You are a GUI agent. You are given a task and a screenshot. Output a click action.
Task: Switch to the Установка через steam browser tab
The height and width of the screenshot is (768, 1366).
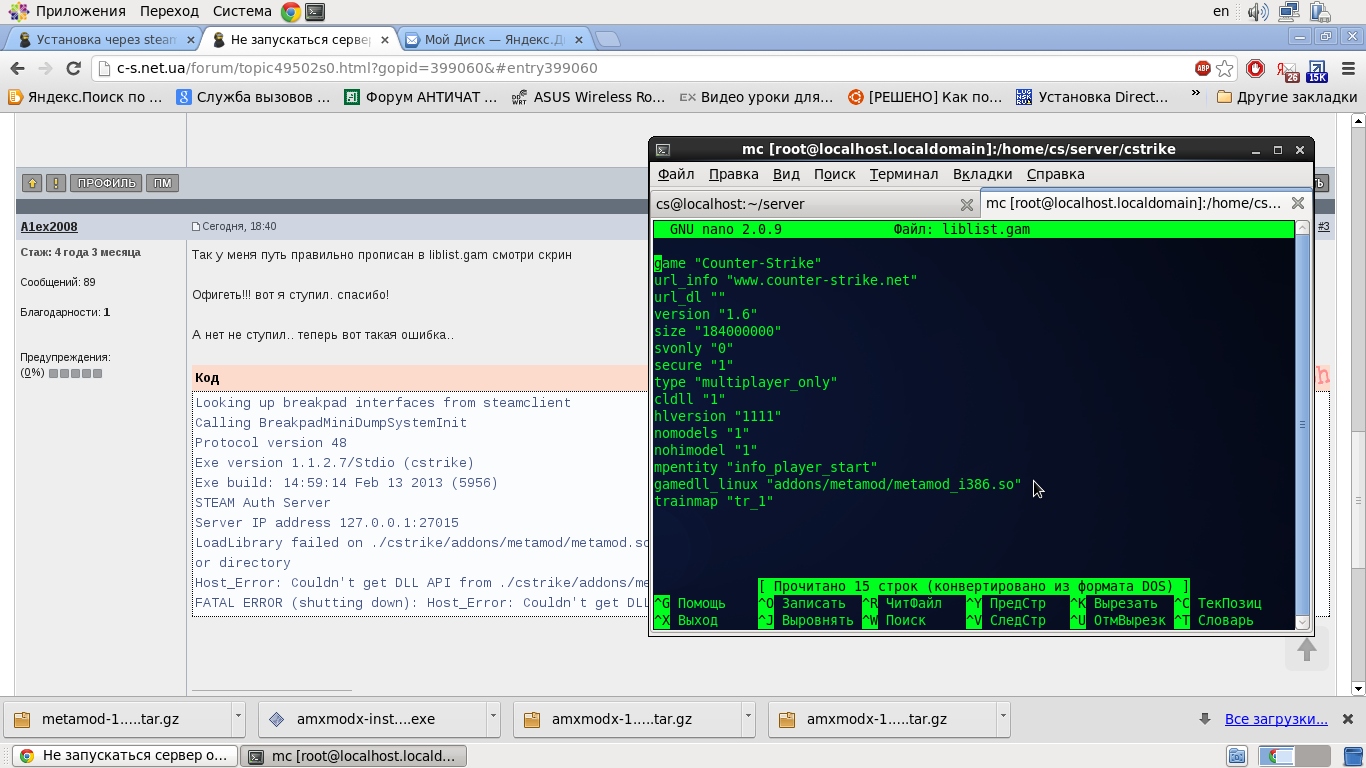point(106,40)
